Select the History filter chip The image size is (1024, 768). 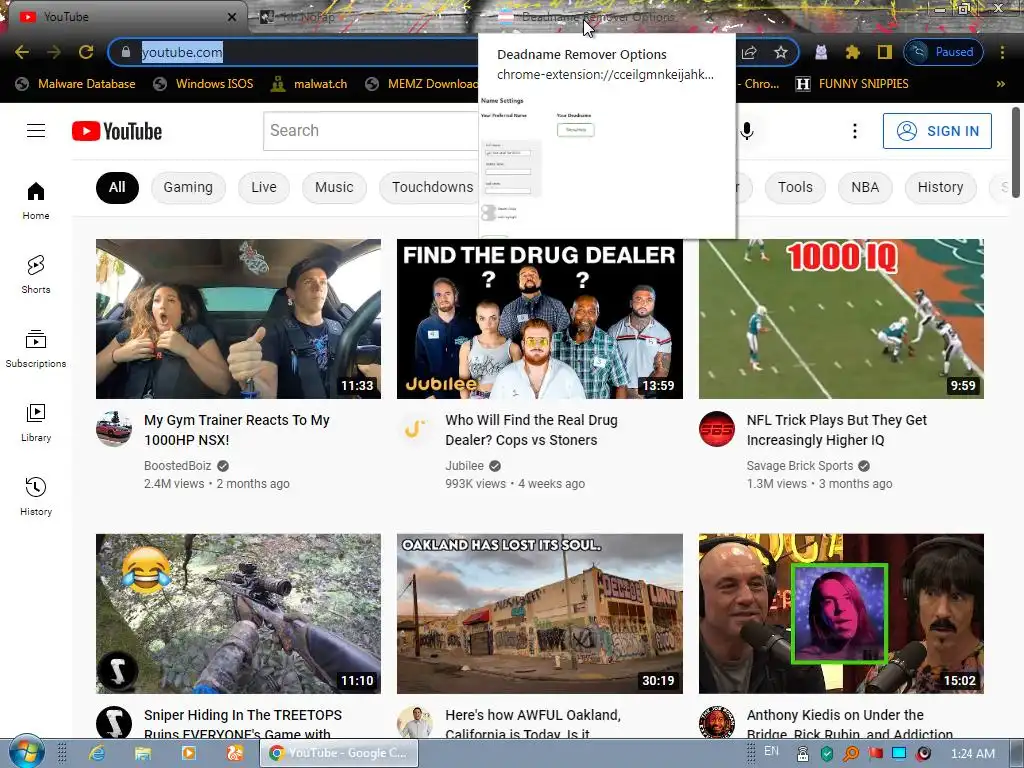click(x=940, y=187)
